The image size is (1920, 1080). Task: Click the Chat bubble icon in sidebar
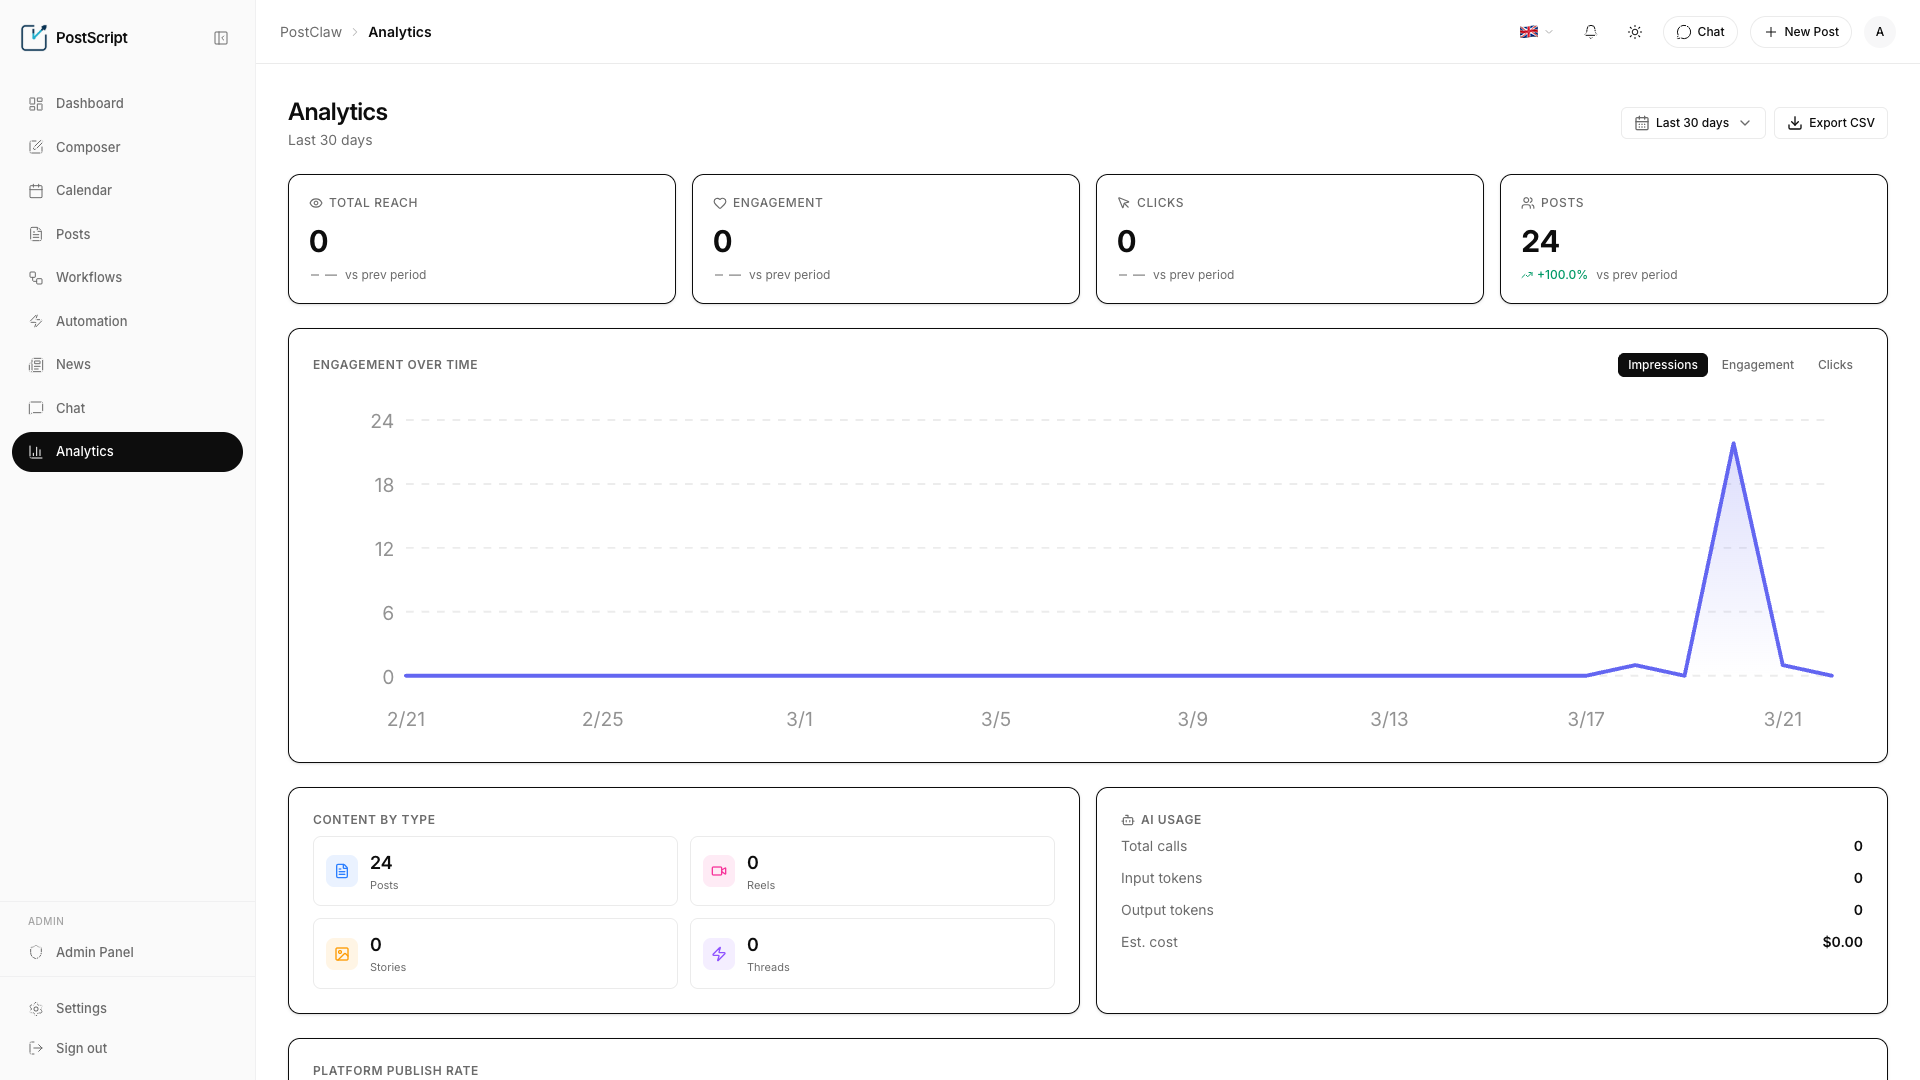pyautogui.click(x=36, y=408)
